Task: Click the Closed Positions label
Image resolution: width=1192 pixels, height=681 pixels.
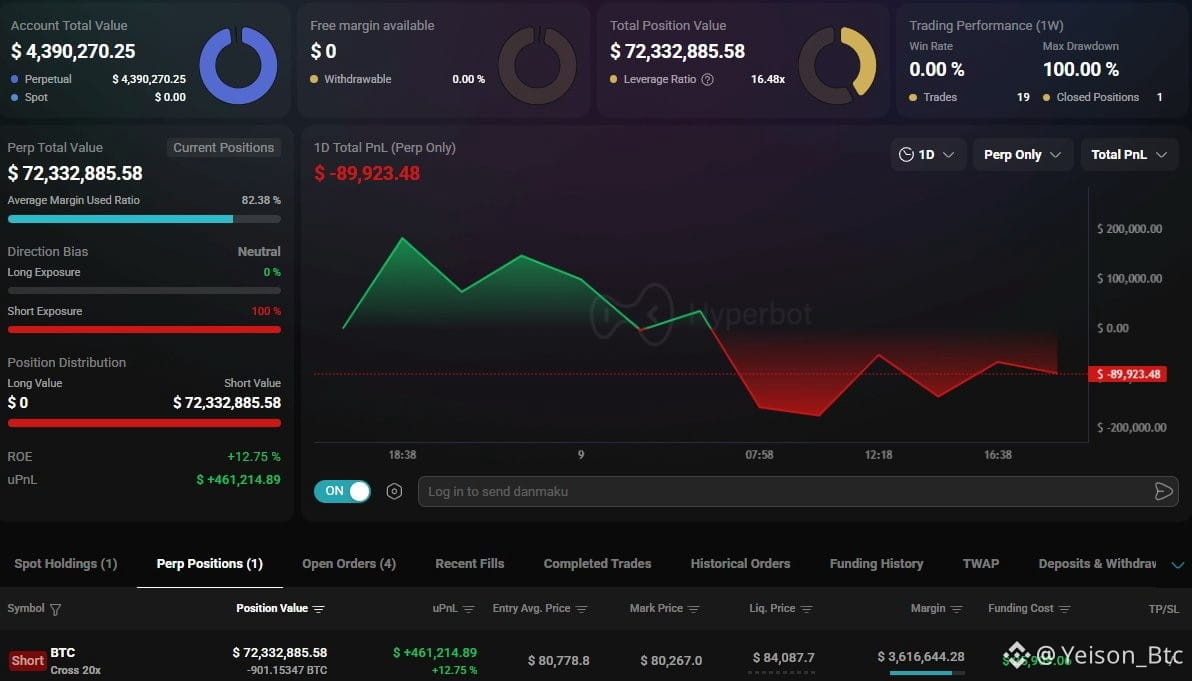Action: click(1098, 97)
